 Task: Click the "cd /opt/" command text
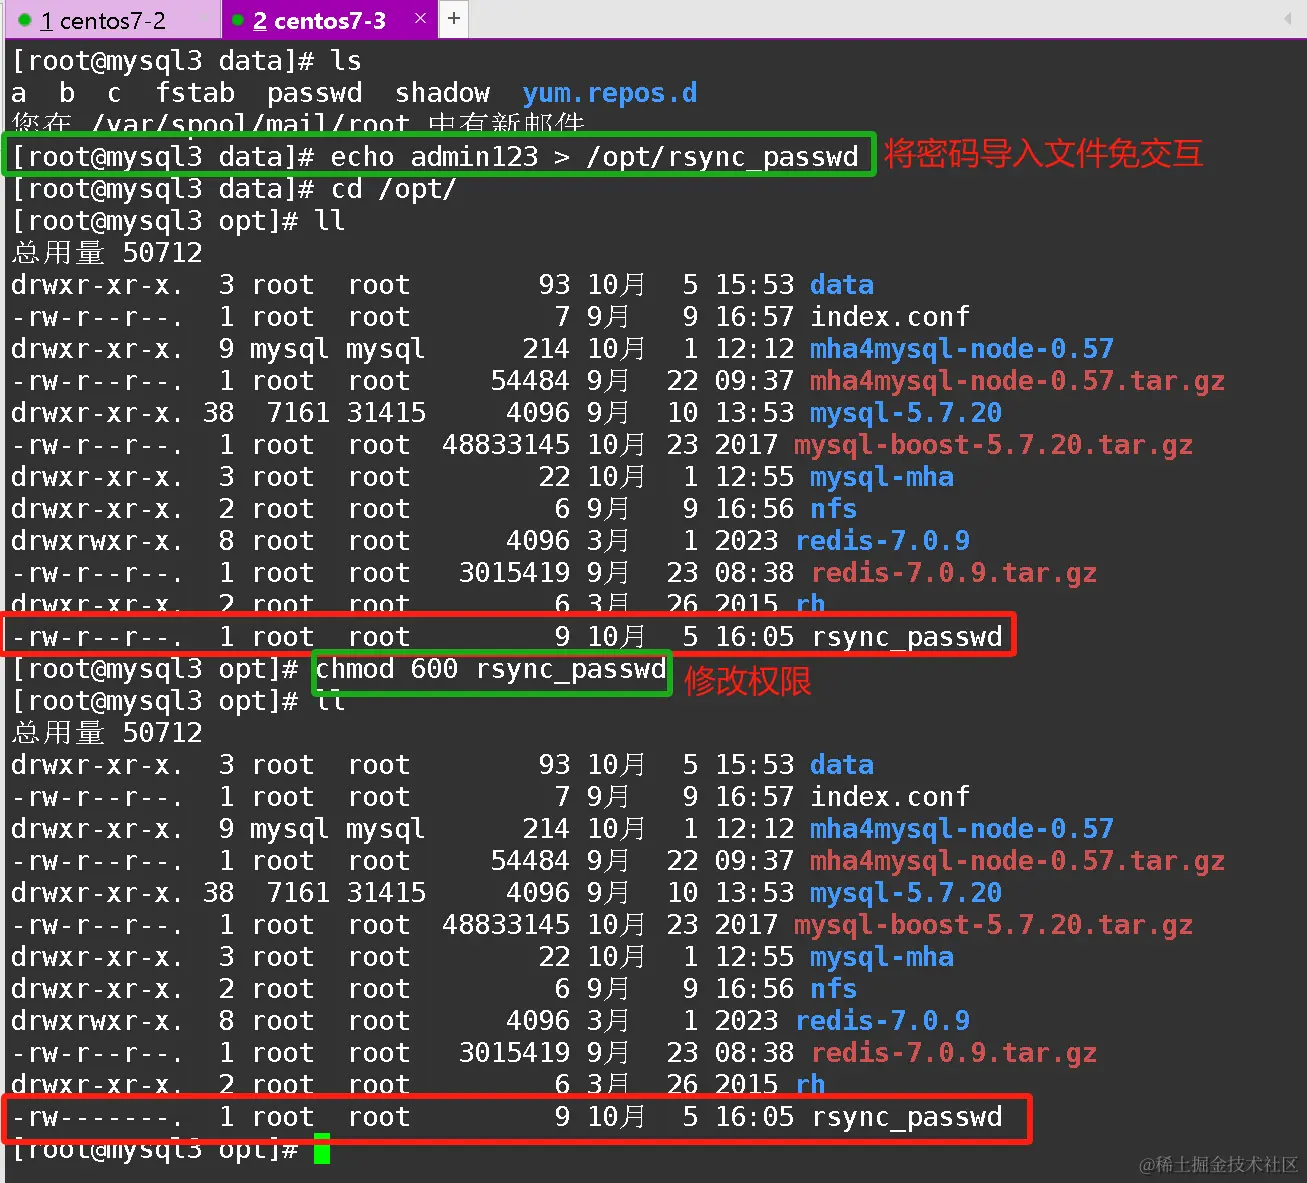click(393, 189)
